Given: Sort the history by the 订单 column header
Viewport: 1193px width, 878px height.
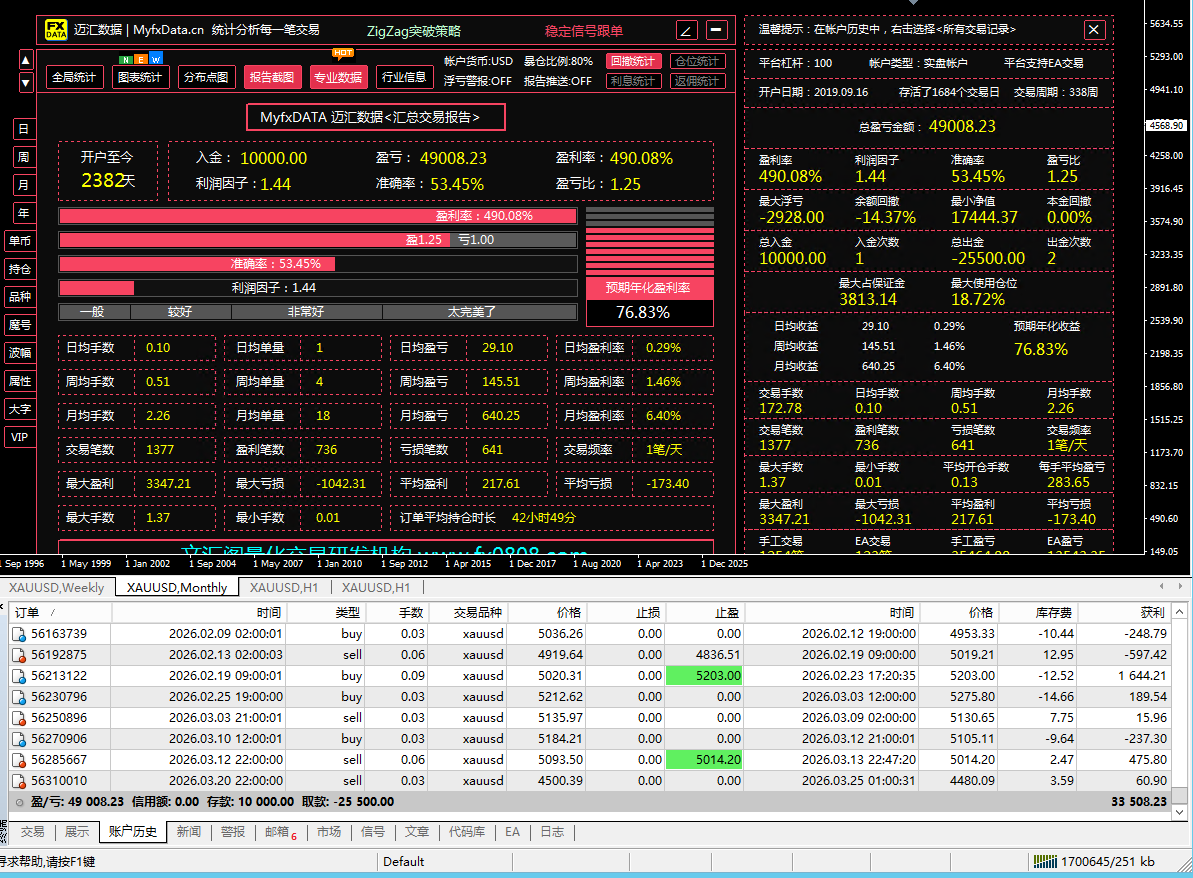Looking at the screenshot, I should coord(28,612).
